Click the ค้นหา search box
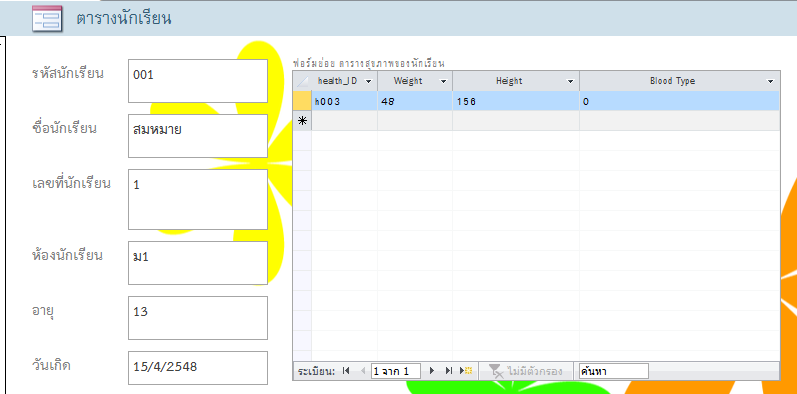 click(x=614, y=371)
